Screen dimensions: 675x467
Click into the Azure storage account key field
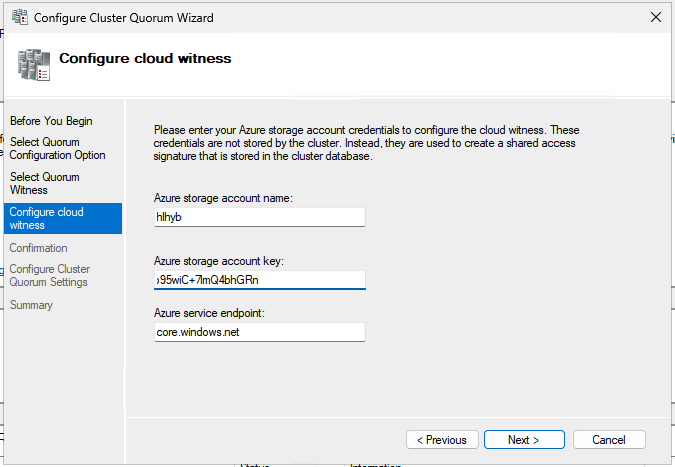(260, 280)
